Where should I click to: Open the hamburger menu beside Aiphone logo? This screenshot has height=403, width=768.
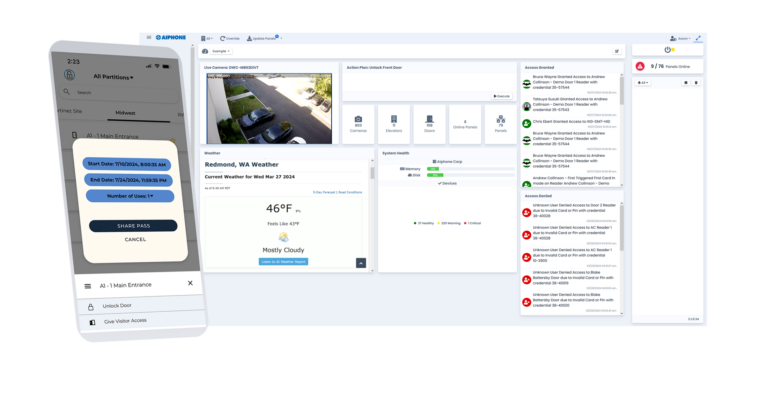pyautogui.click(x=149, y=37)
